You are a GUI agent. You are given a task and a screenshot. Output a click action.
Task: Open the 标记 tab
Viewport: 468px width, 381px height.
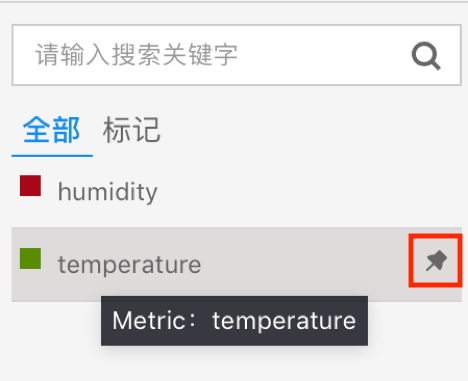pyautogui.click(x=132, y=130)
